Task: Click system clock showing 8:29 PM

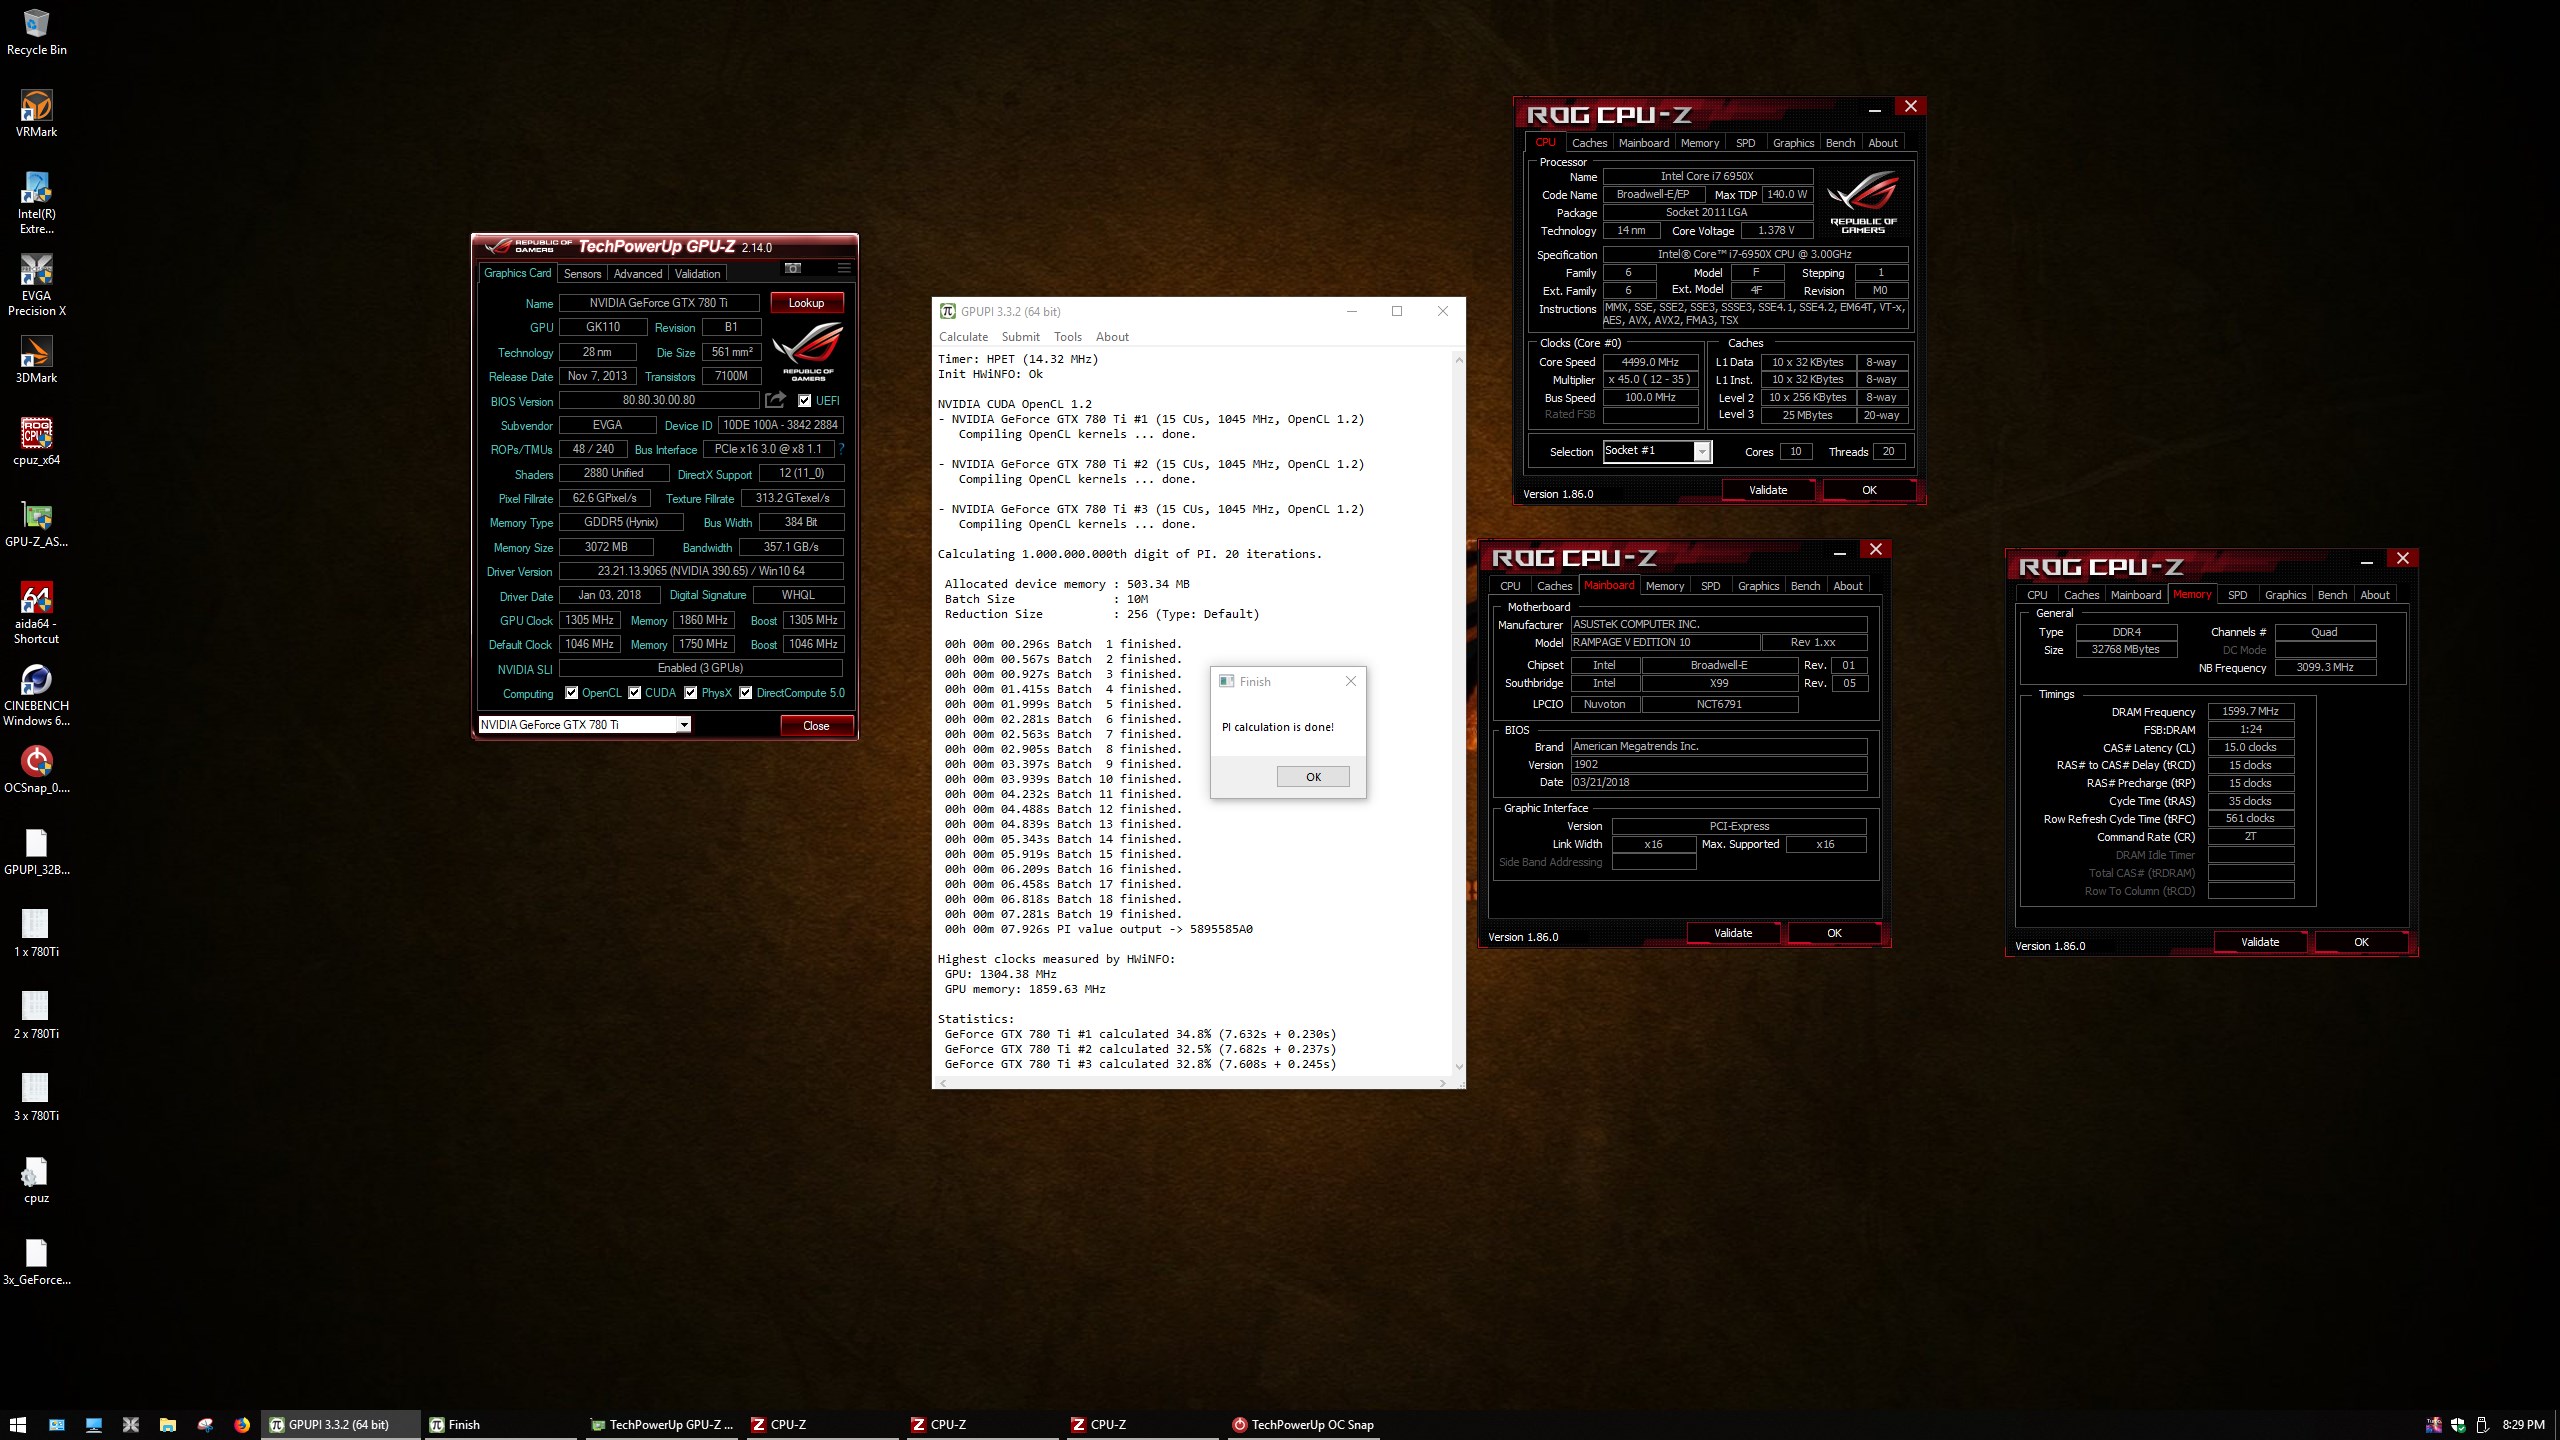Action: [2523, 1425]
